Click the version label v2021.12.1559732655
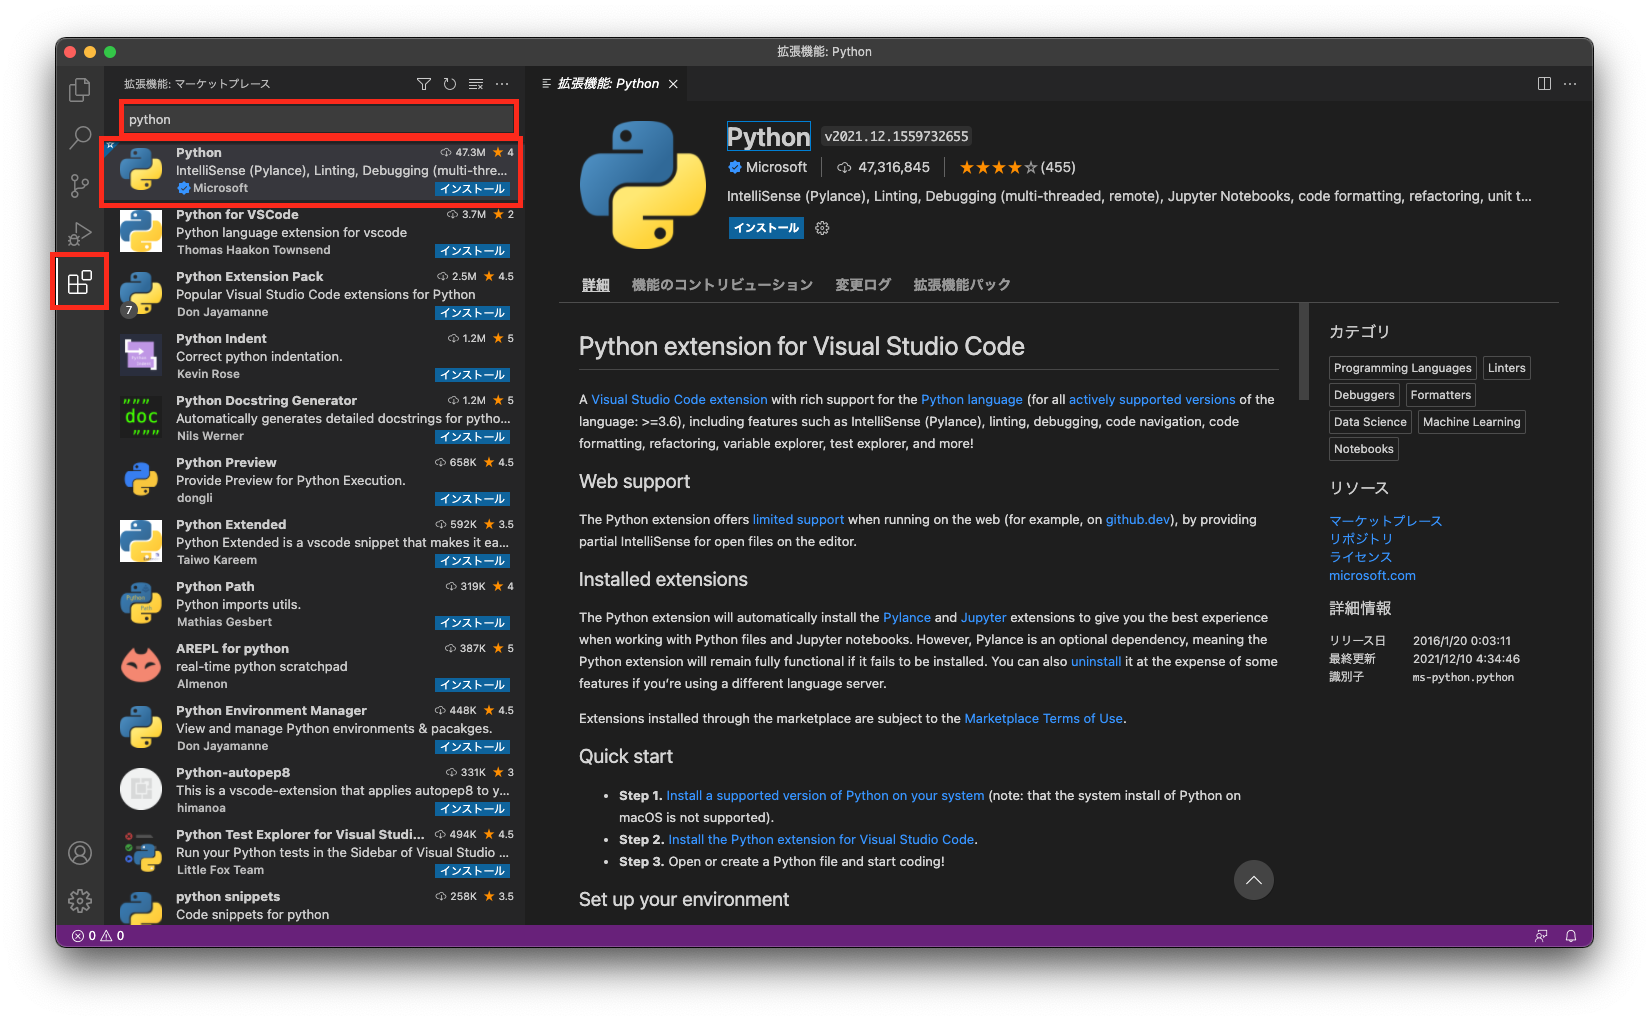Screen dimensions: 1649x1021 pyautogui.click(x=896, y=136)
